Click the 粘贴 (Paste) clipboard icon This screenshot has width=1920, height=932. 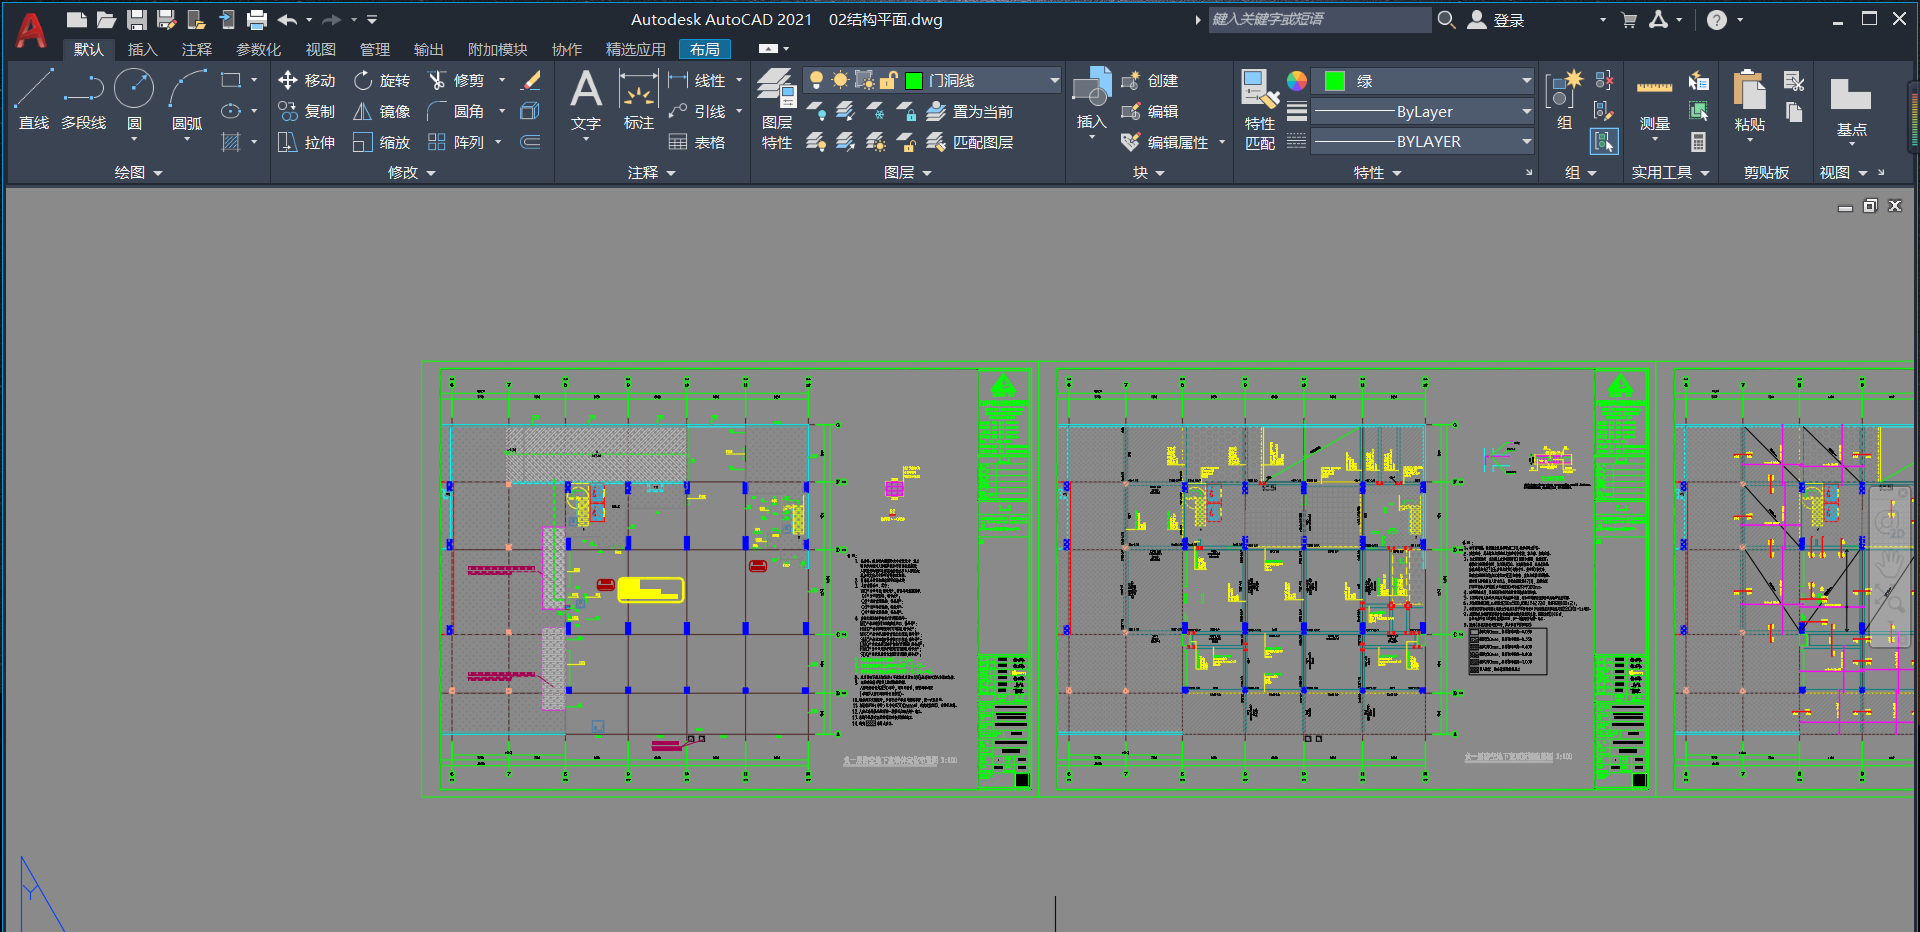click(1749, 100)
